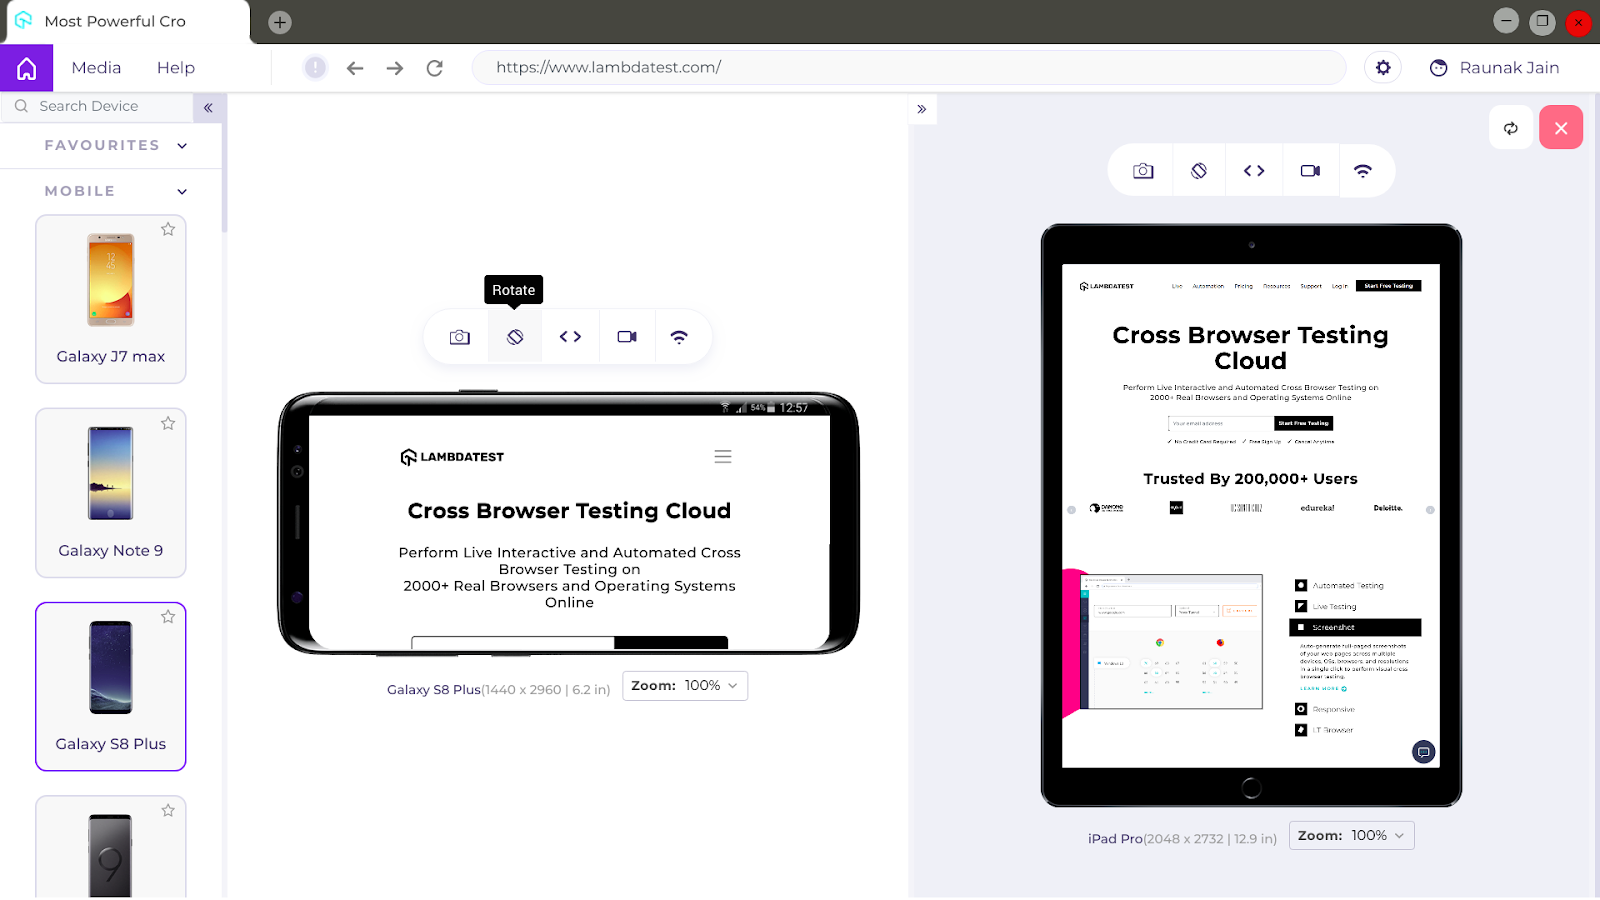The height and width of the screenshot is (900, 1600).
Task: Click the double chevron beside the iPad panel
Action: coord(922,109)
